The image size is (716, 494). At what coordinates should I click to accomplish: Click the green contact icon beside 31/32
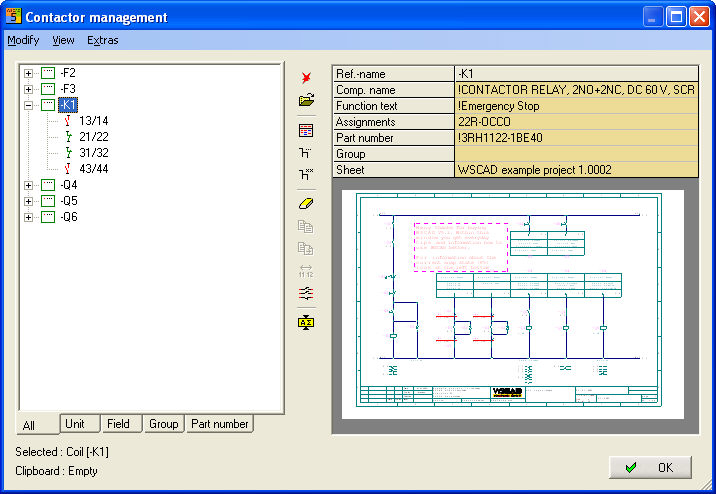pyautogui.click(x=68, y=153)
